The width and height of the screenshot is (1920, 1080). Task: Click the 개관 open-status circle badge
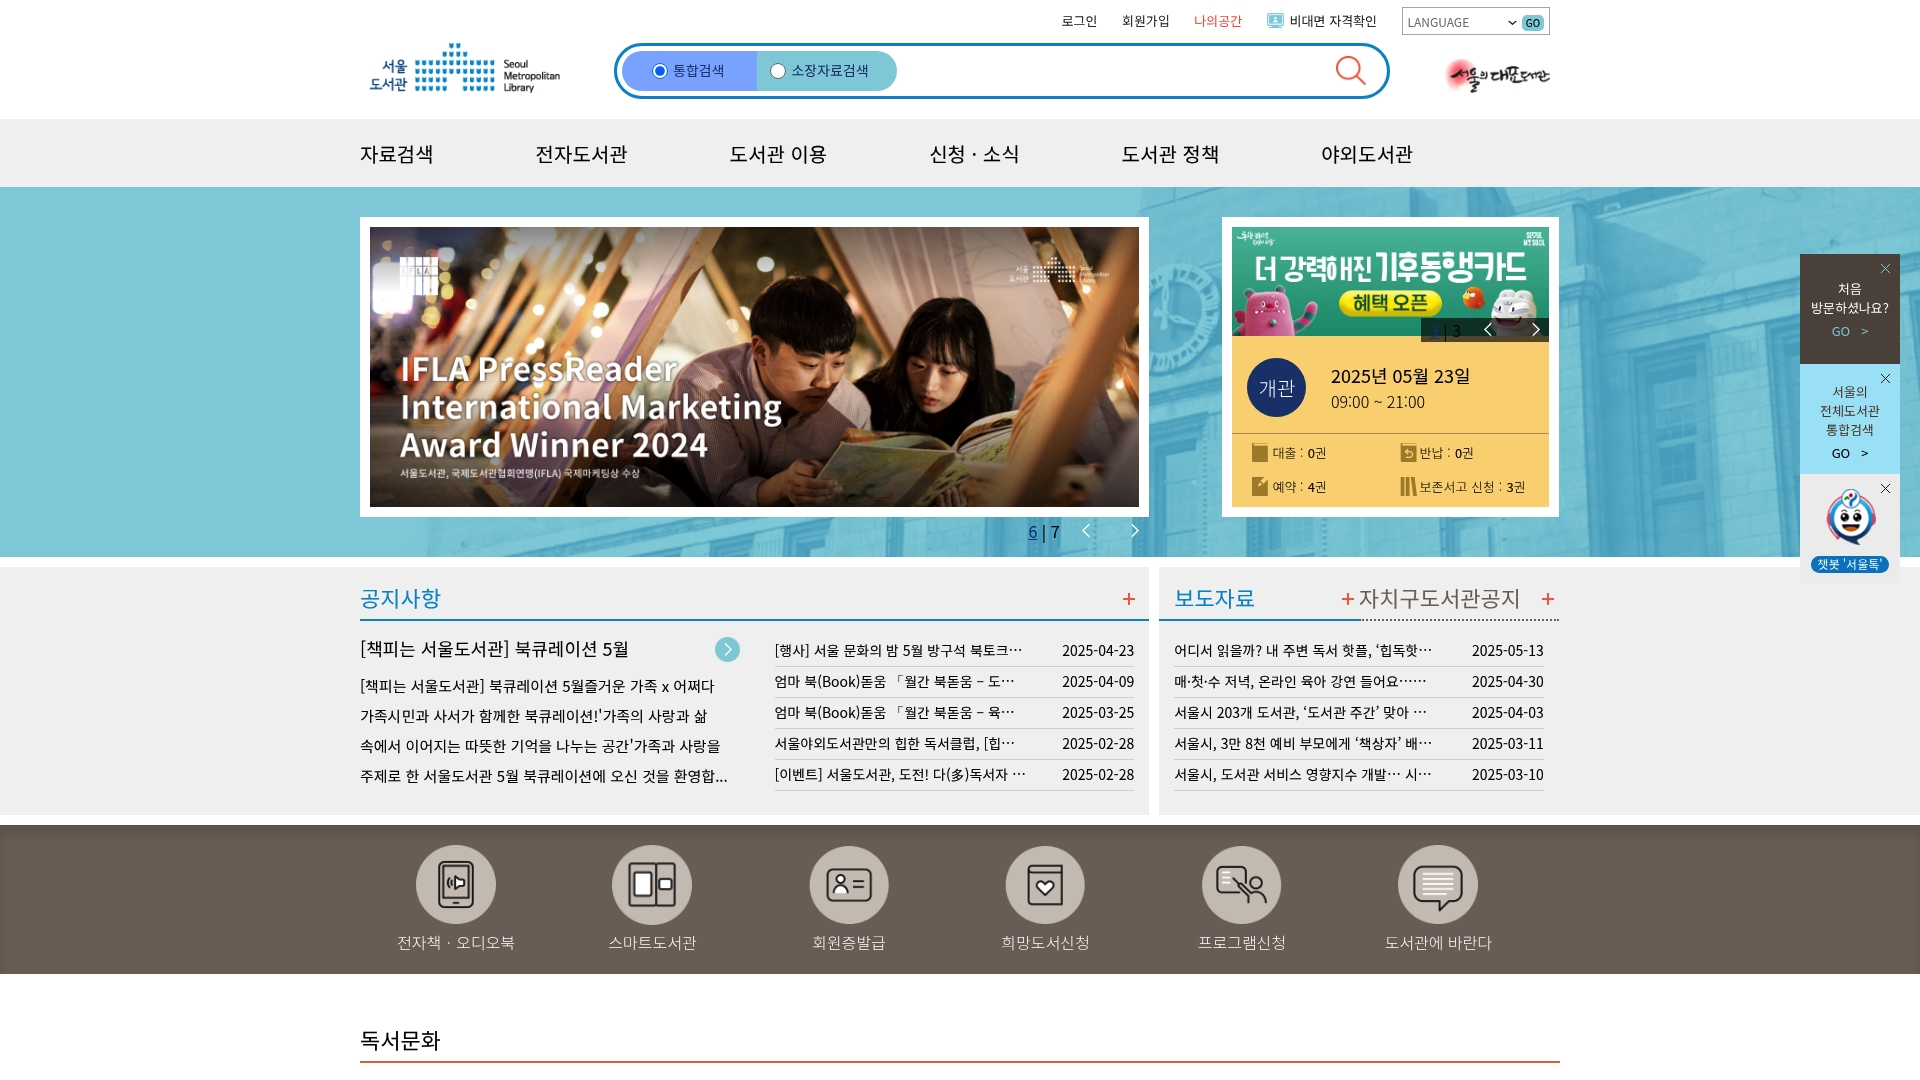coord(1276,388)
